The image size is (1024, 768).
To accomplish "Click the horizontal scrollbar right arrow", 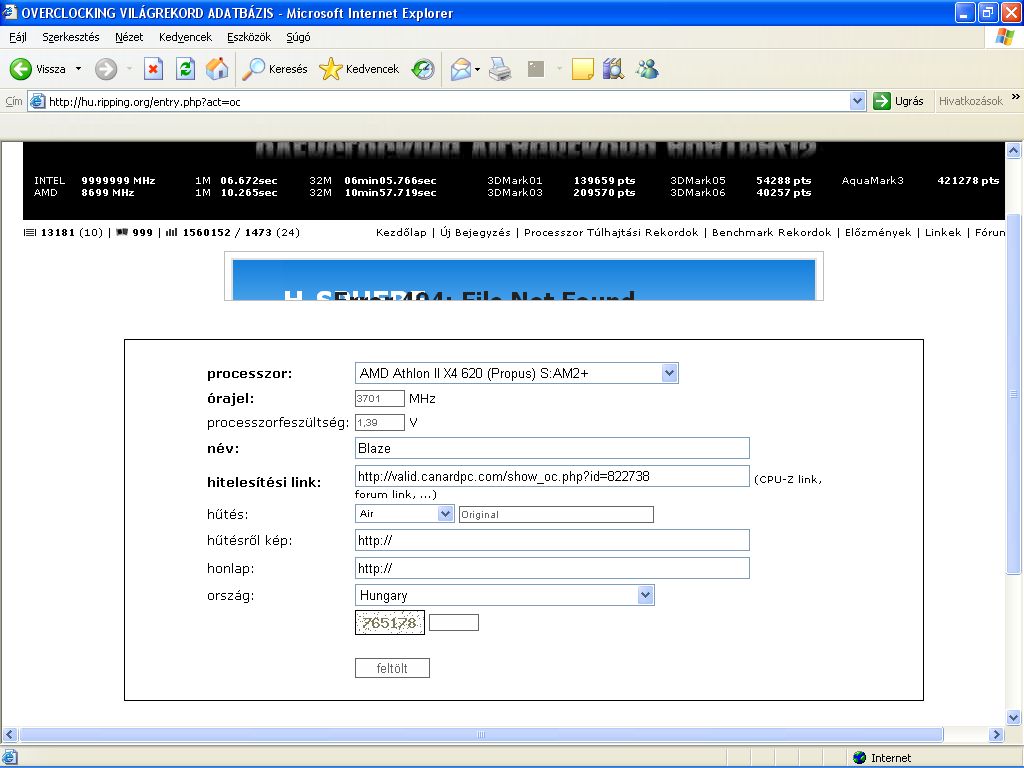I will [996, 734].
